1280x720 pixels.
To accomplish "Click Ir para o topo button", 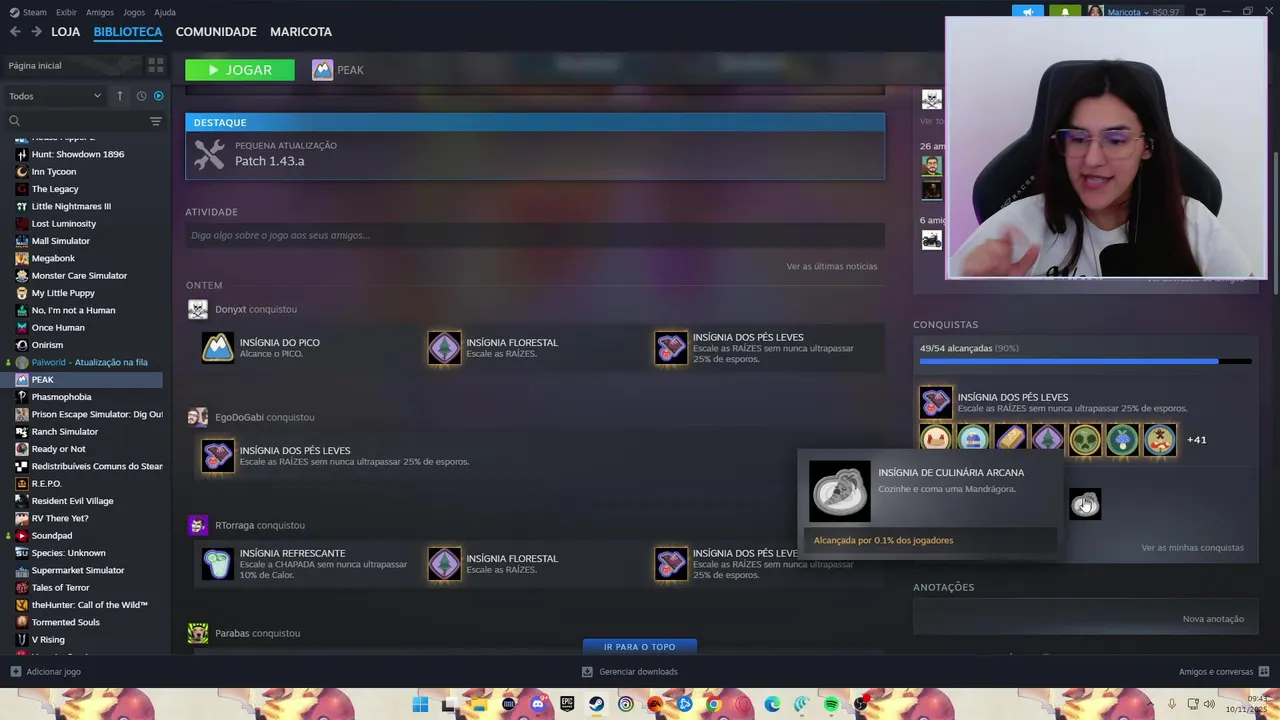I will (x=640, y=647).
